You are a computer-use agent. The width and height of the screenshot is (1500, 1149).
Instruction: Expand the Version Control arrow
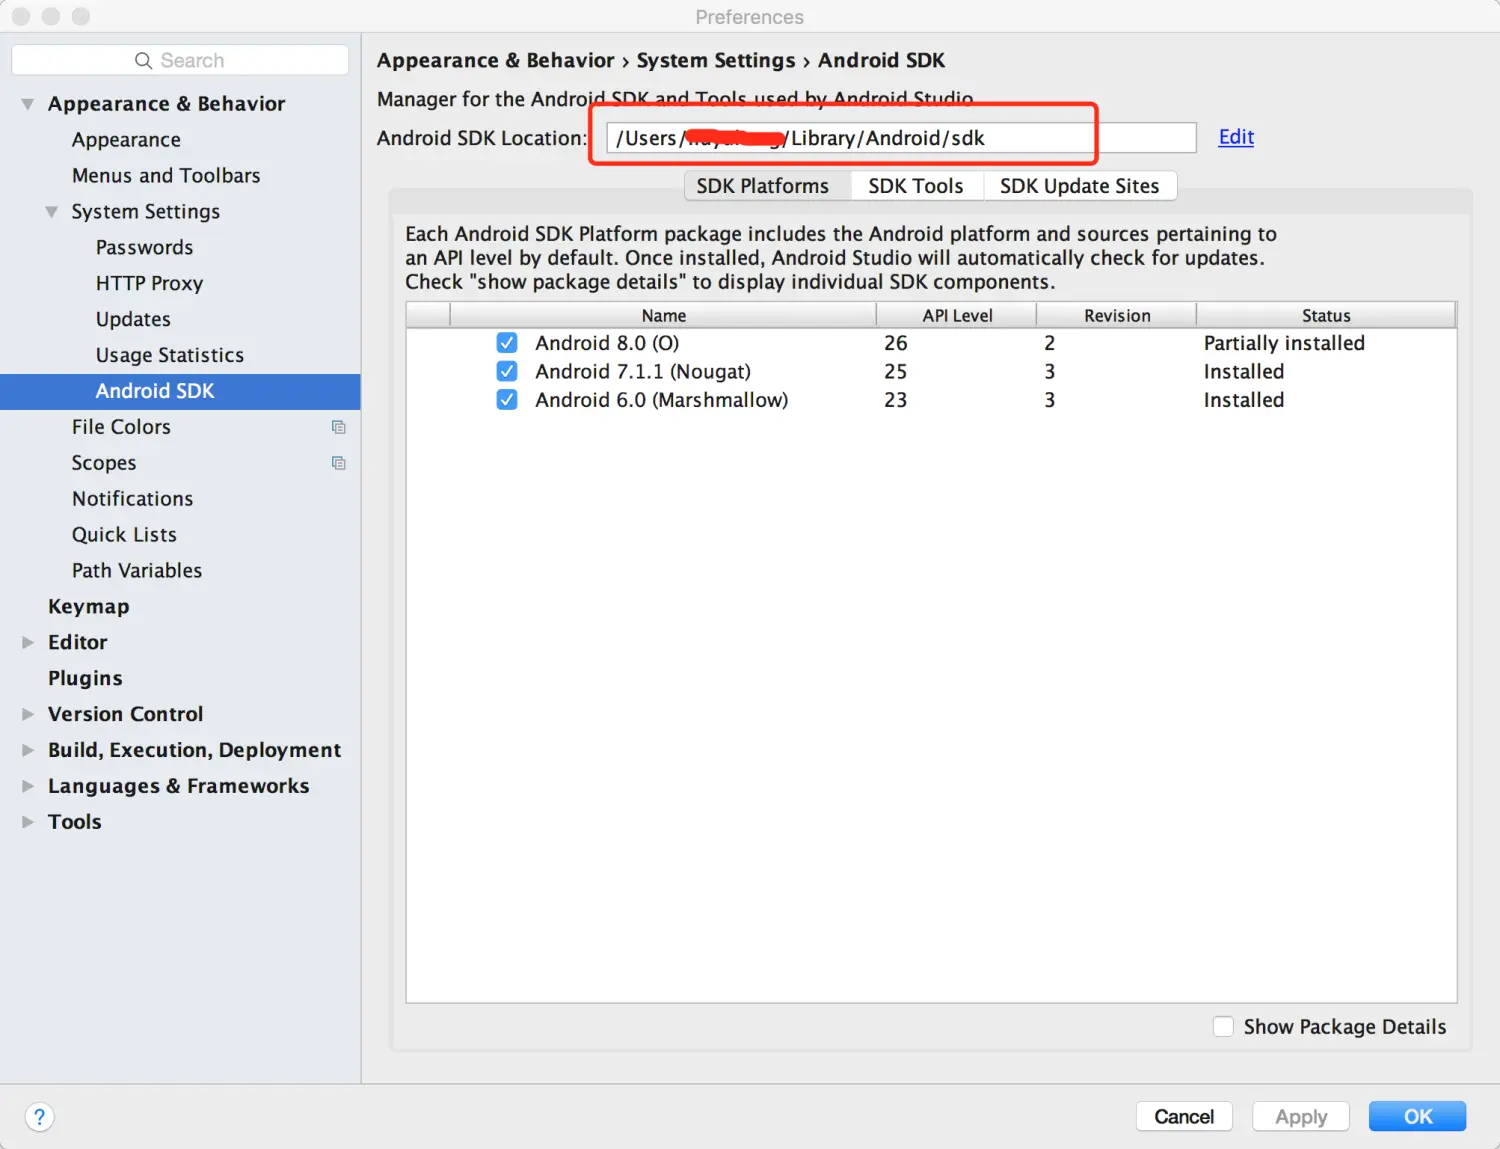coord(28,714)
